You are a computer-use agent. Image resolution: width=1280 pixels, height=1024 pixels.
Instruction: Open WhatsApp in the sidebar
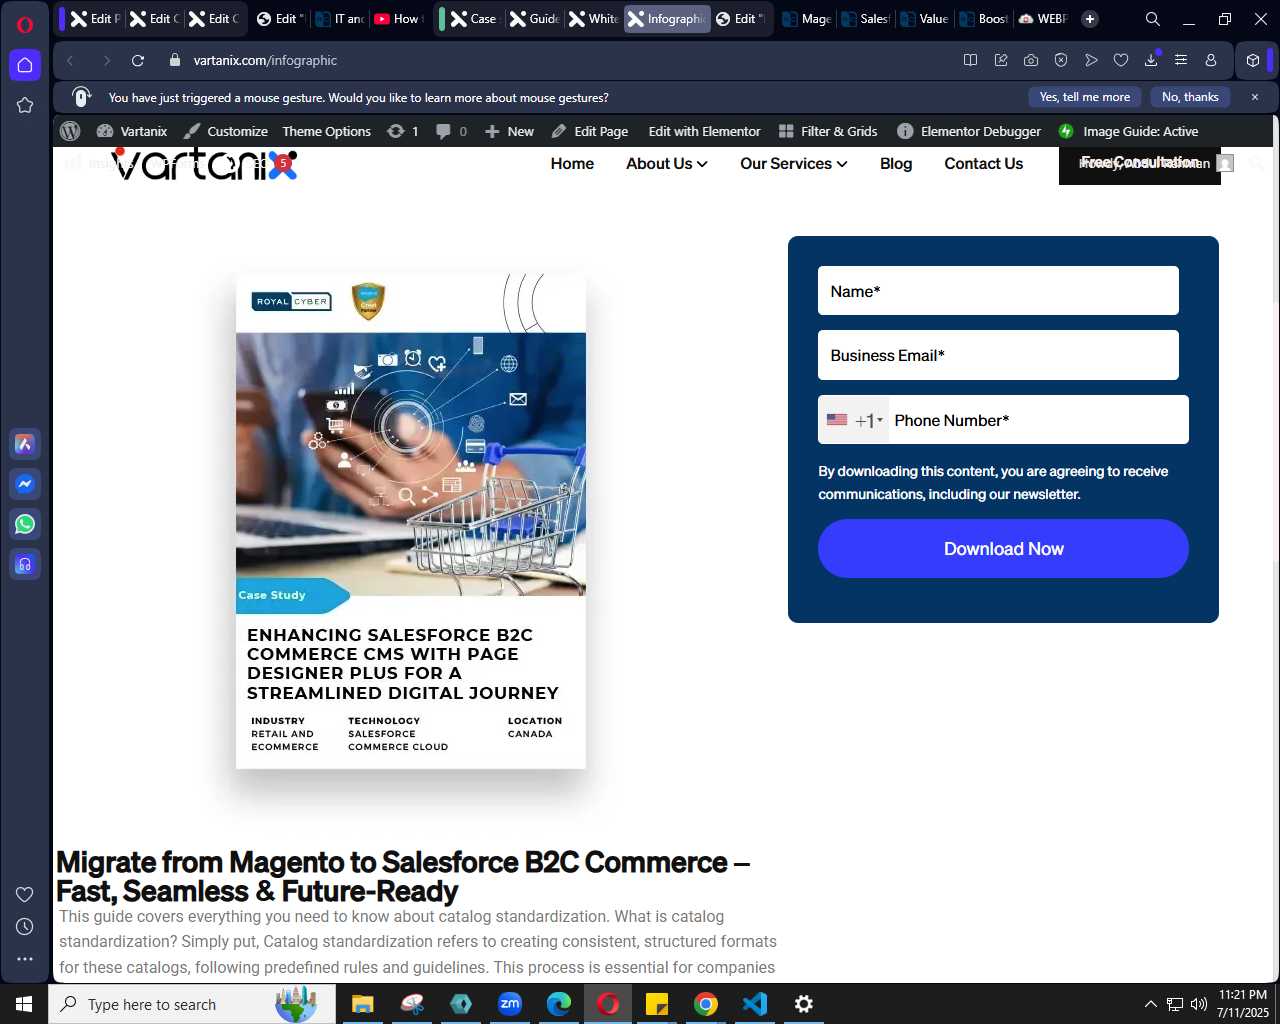(25, 524)
